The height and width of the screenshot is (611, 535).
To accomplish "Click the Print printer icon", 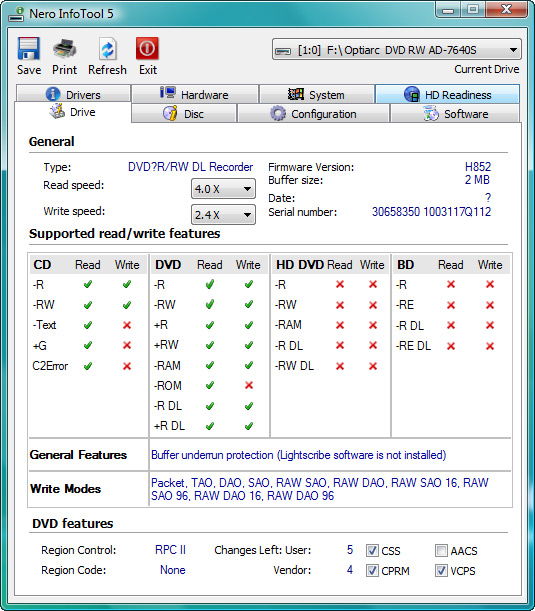I will pyautogui.click(x=65, y=49).
